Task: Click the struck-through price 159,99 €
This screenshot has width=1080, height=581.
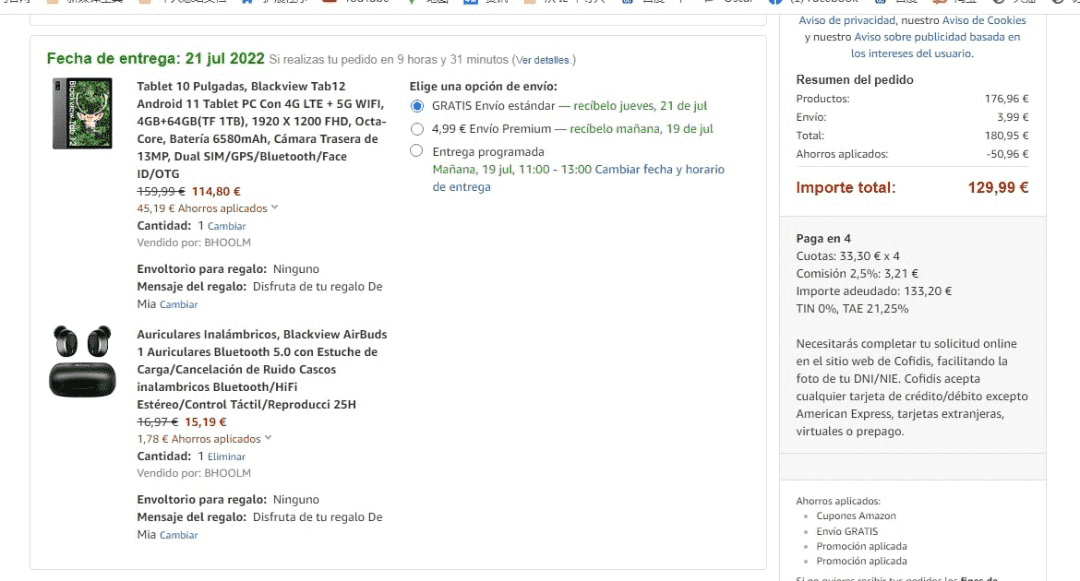Action: [x=160, y=191]
